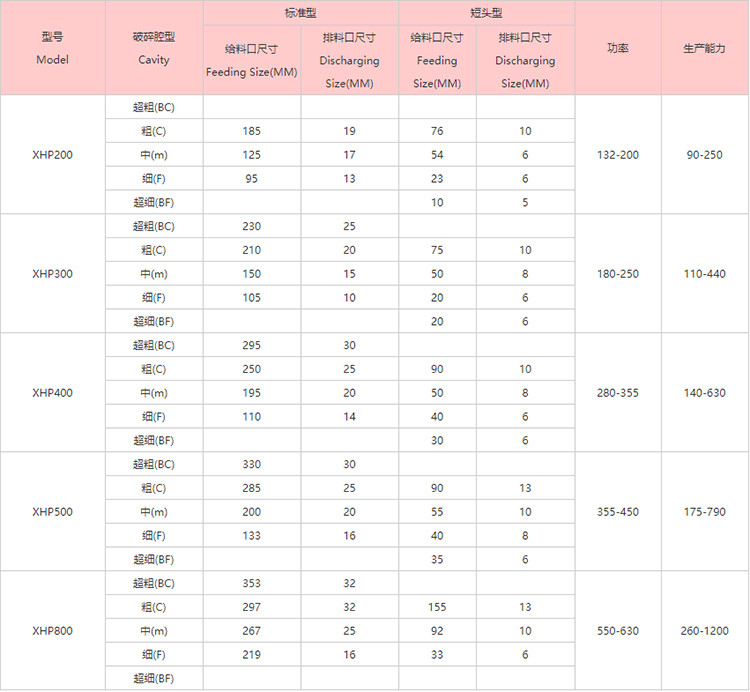
Task: Click the 型号 Model column header
Action: (52, 48)
